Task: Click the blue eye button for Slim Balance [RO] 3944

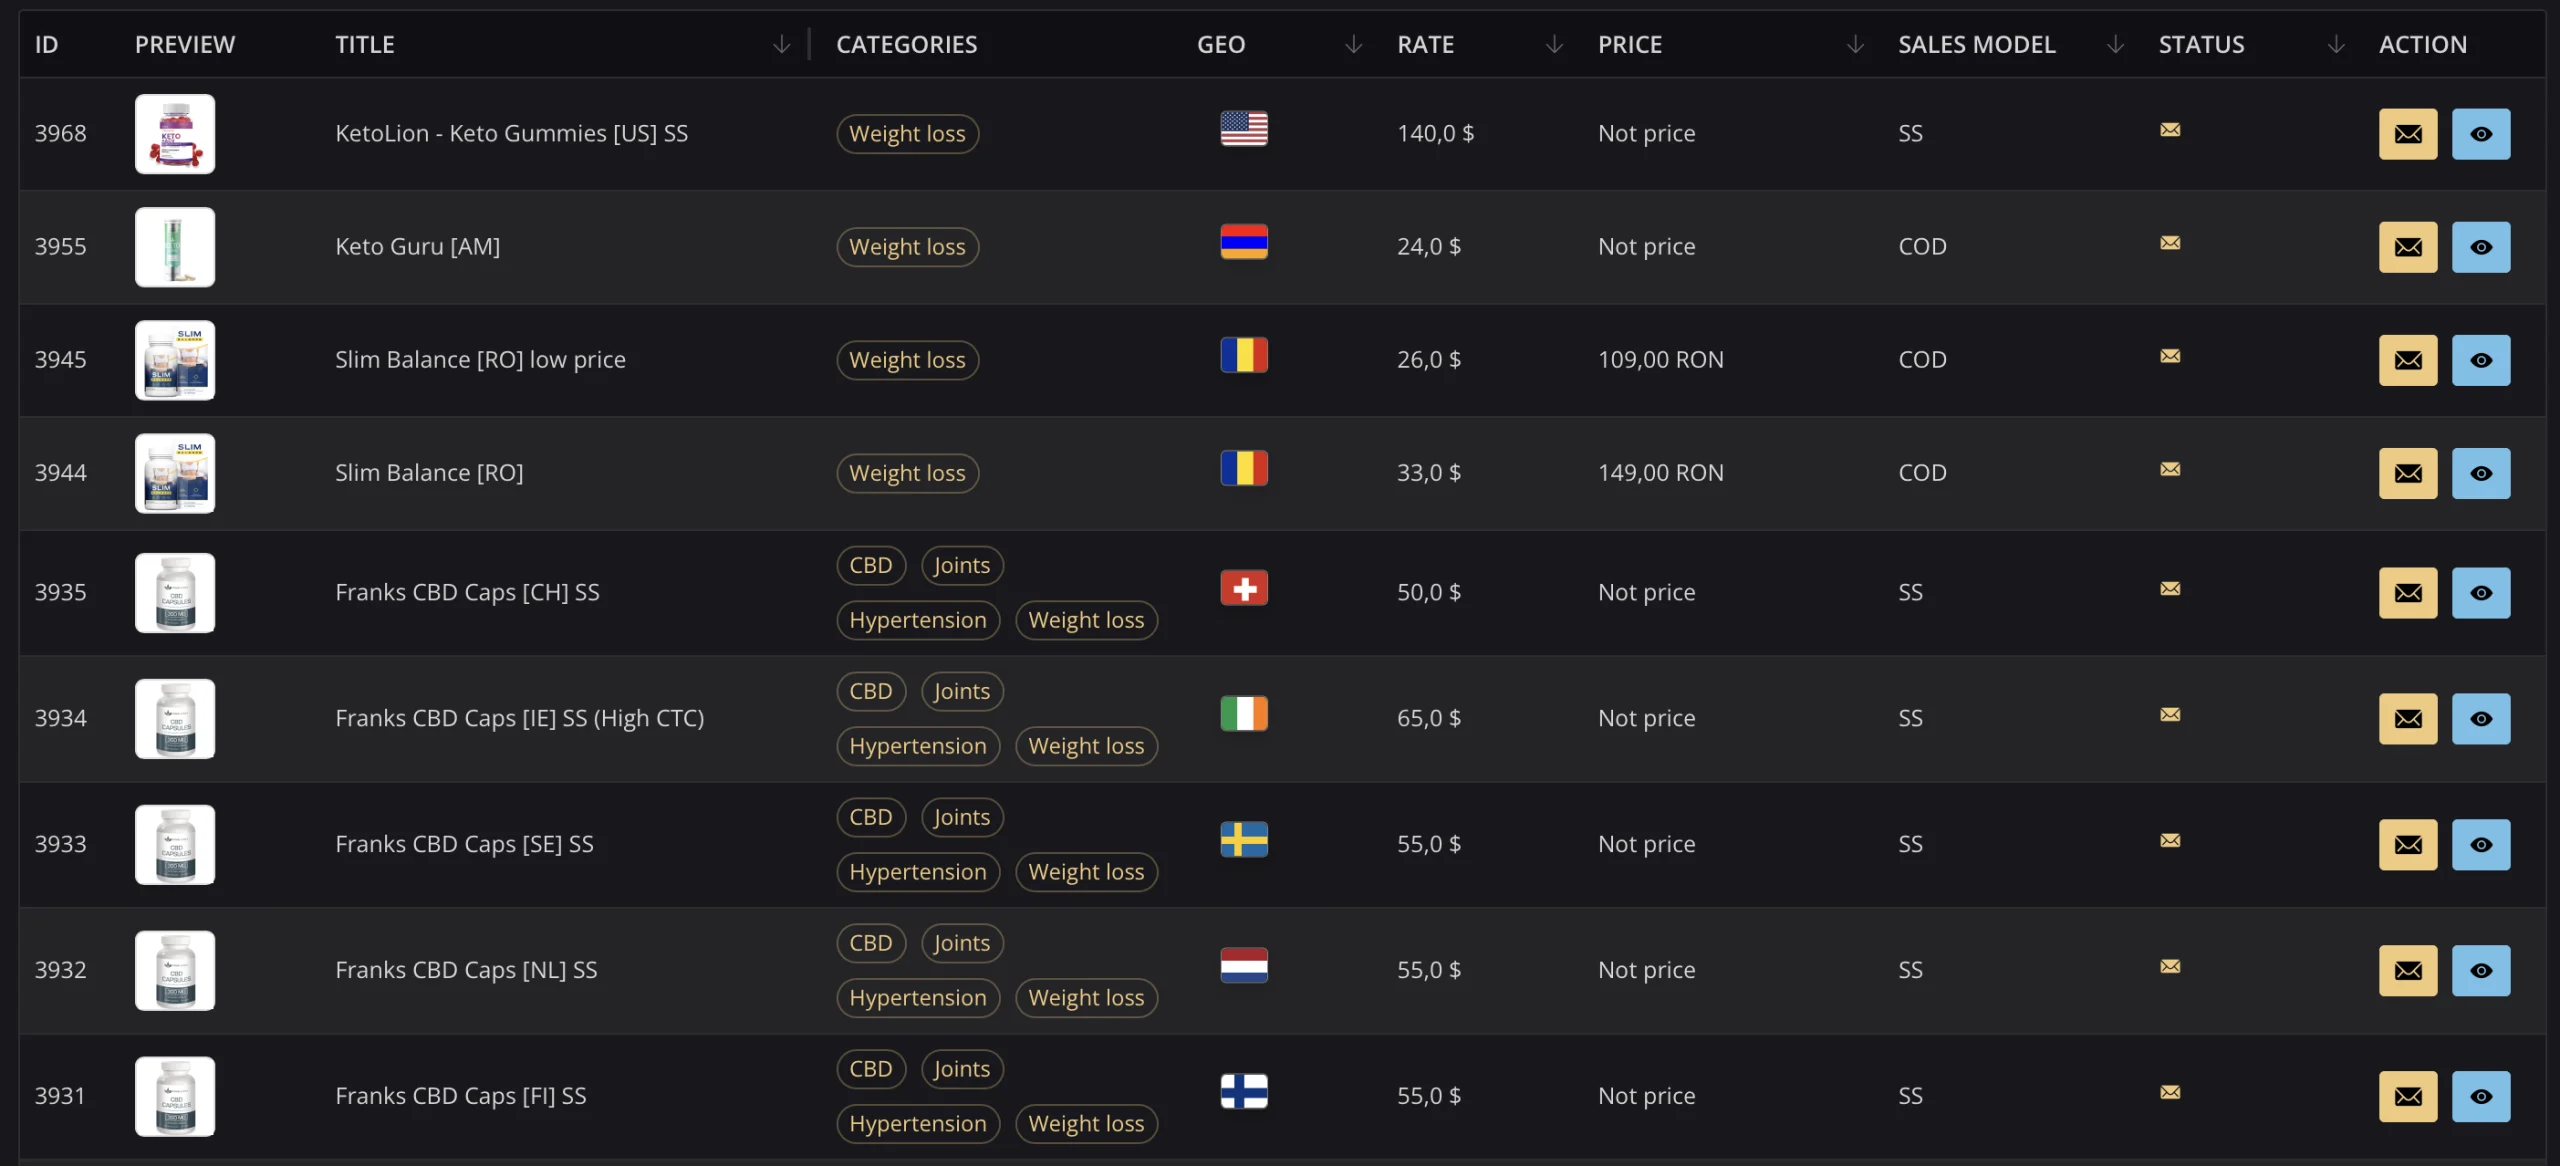Action: tap(2480, 473)
